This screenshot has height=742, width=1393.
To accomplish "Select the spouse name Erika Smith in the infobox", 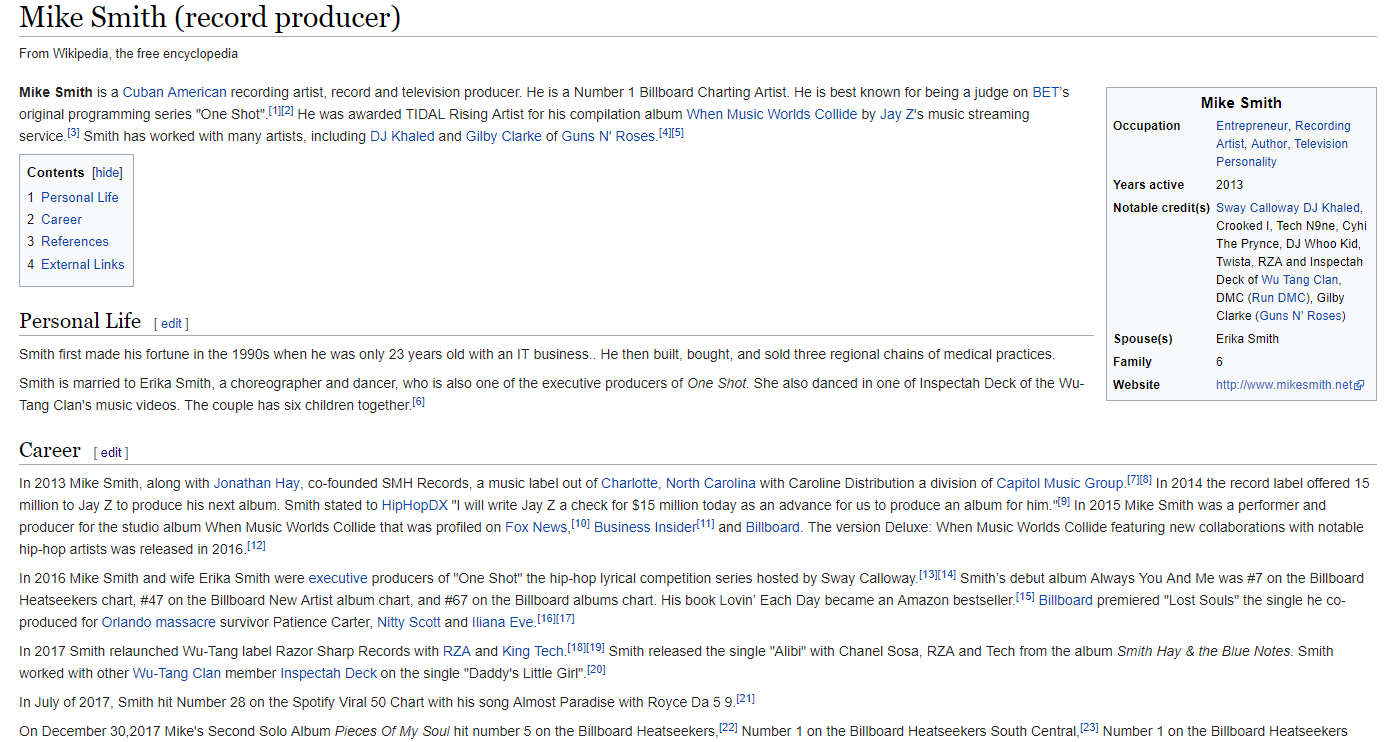I will (x=1247, y=339).
